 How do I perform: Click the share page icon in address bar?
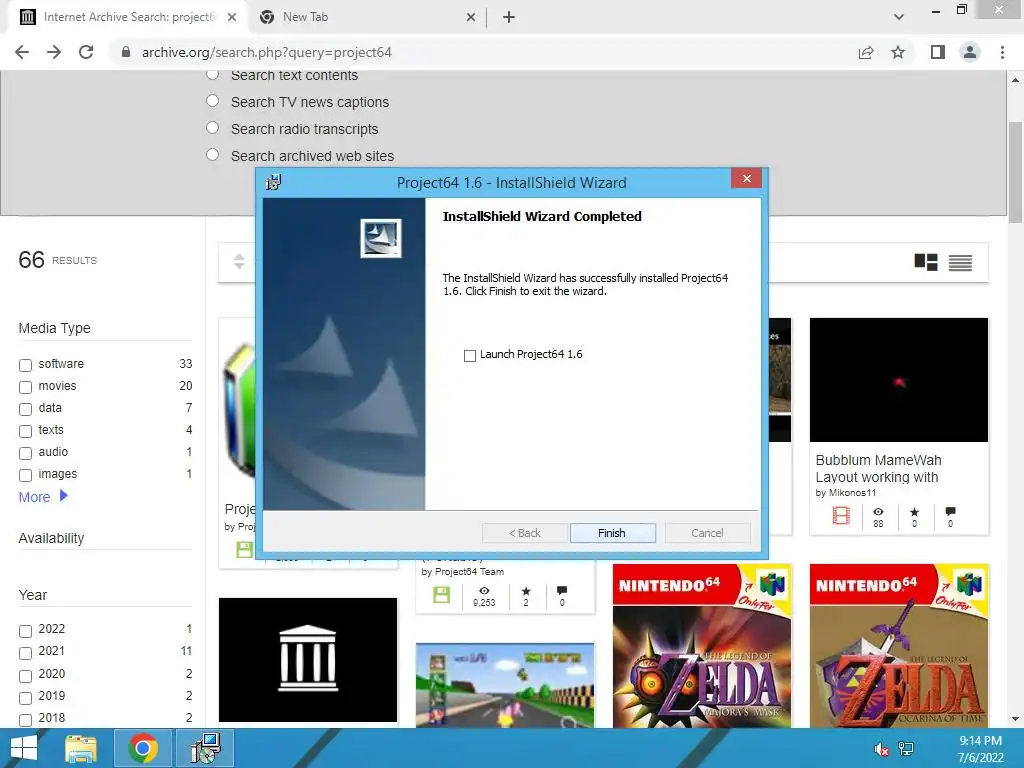click(866, 52)
